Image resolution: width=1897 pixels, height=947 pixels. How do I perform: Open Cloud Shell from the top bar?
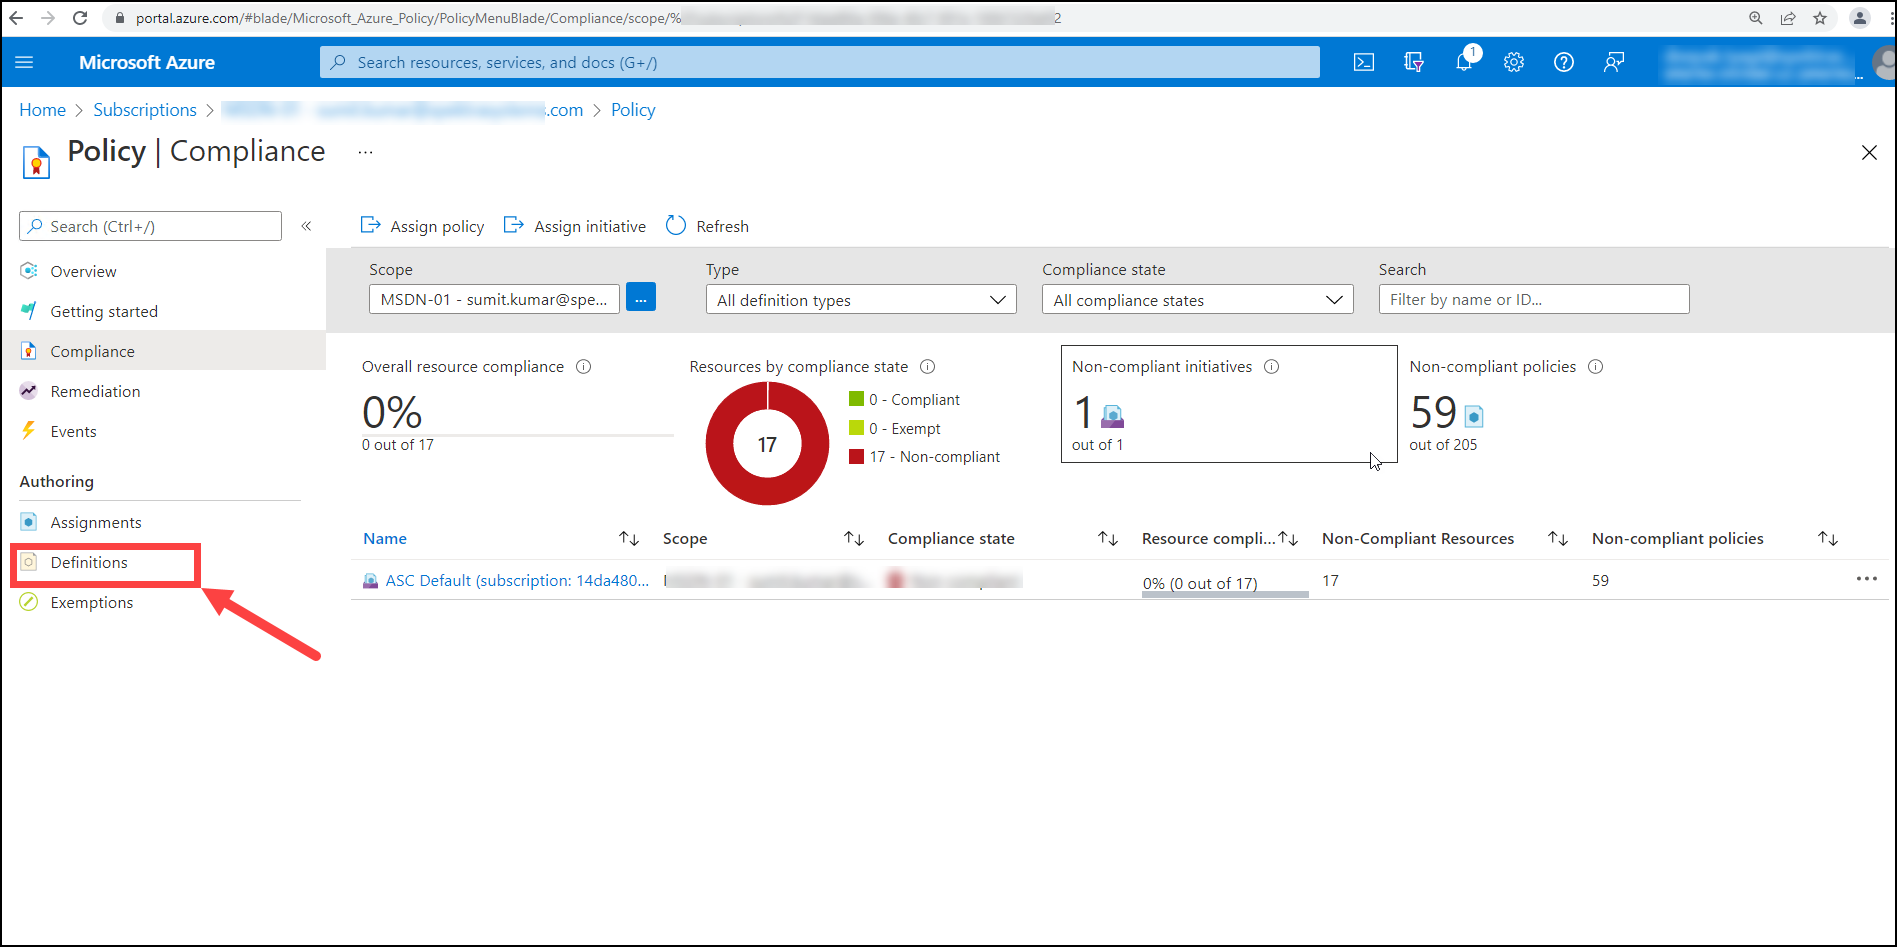click(x=1364, y=62)
